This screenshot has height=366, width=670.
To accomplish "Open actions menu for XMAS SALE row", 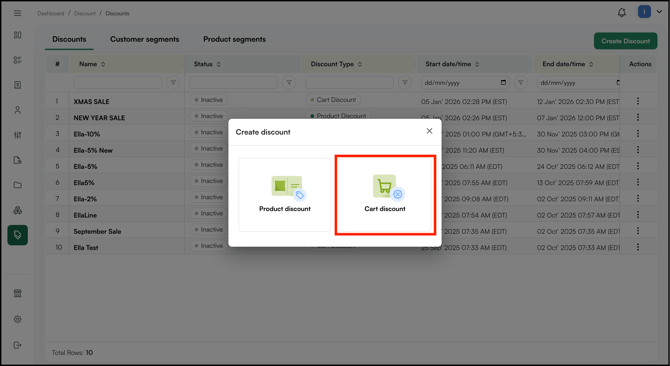I will pos(638,101).
